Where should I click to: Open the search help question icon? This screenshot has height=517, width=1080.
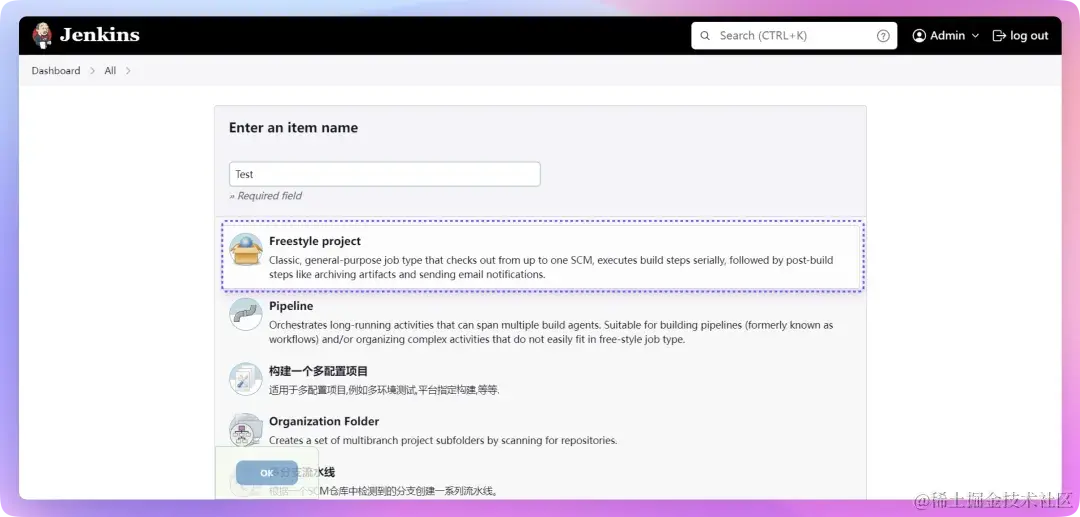point(883,36)
